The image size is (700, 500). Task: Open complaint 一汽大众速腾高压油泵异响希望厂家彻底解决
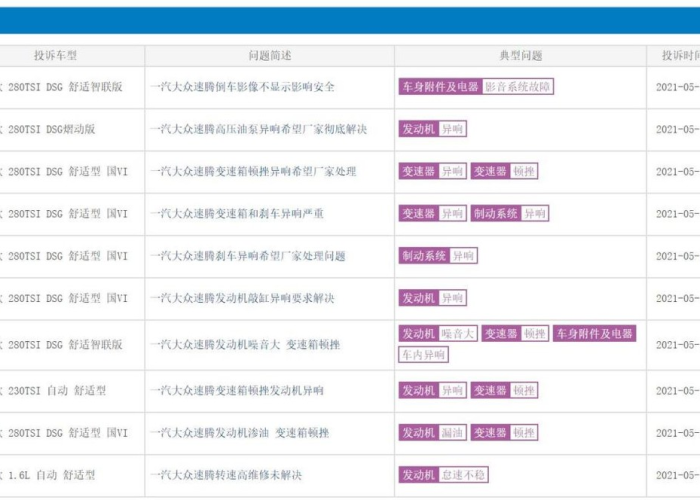pos(258,129)
